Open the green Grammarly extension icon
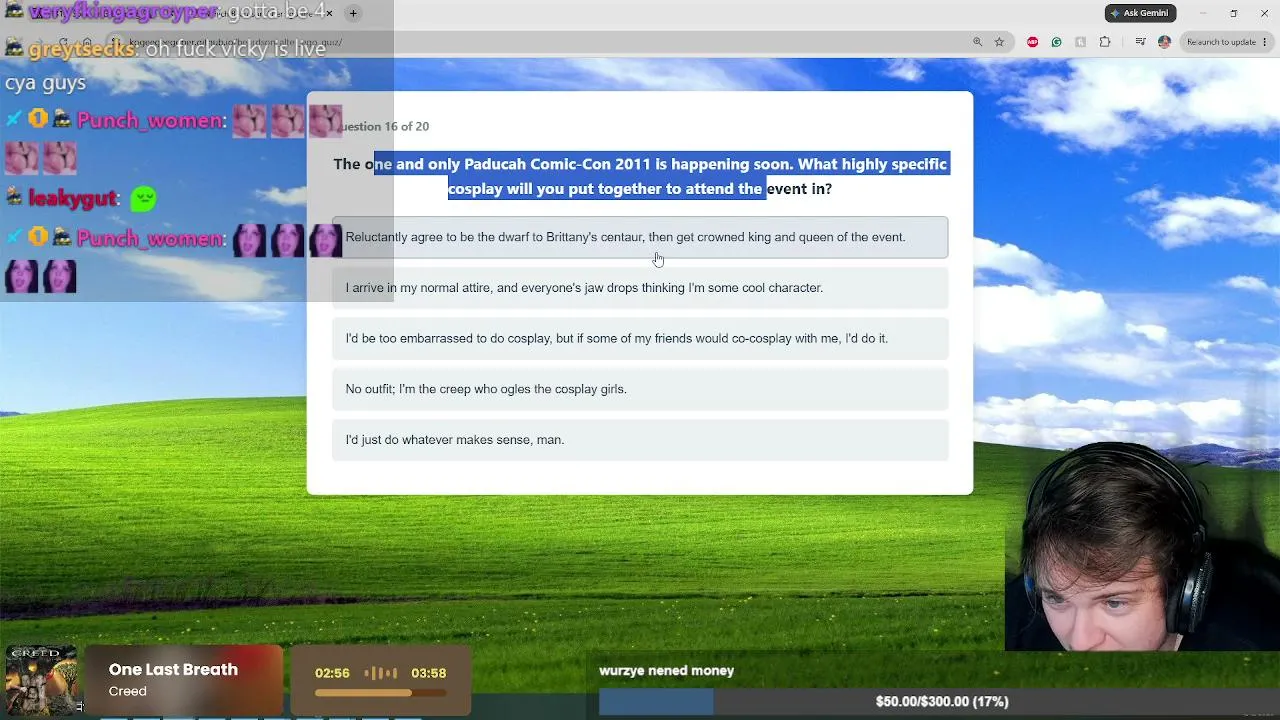The width and height of the screenshot is (1280, 720). coord(1056,42)
